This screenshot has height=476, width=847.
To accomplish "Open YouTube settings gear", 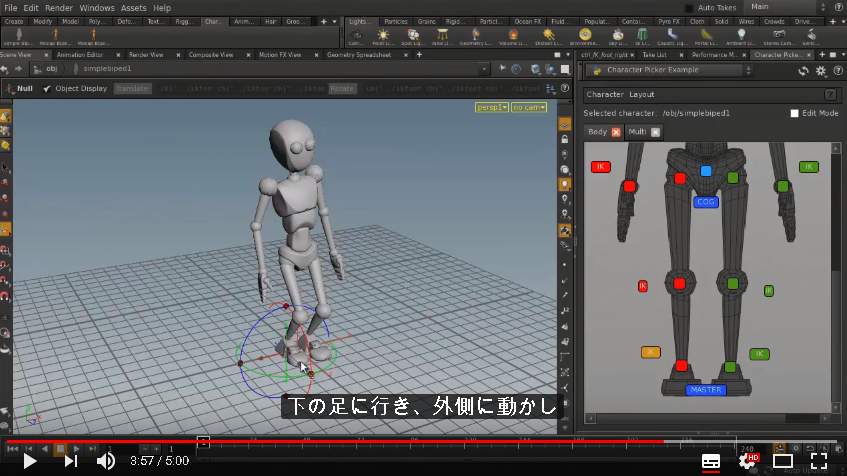I will (748, 461).
